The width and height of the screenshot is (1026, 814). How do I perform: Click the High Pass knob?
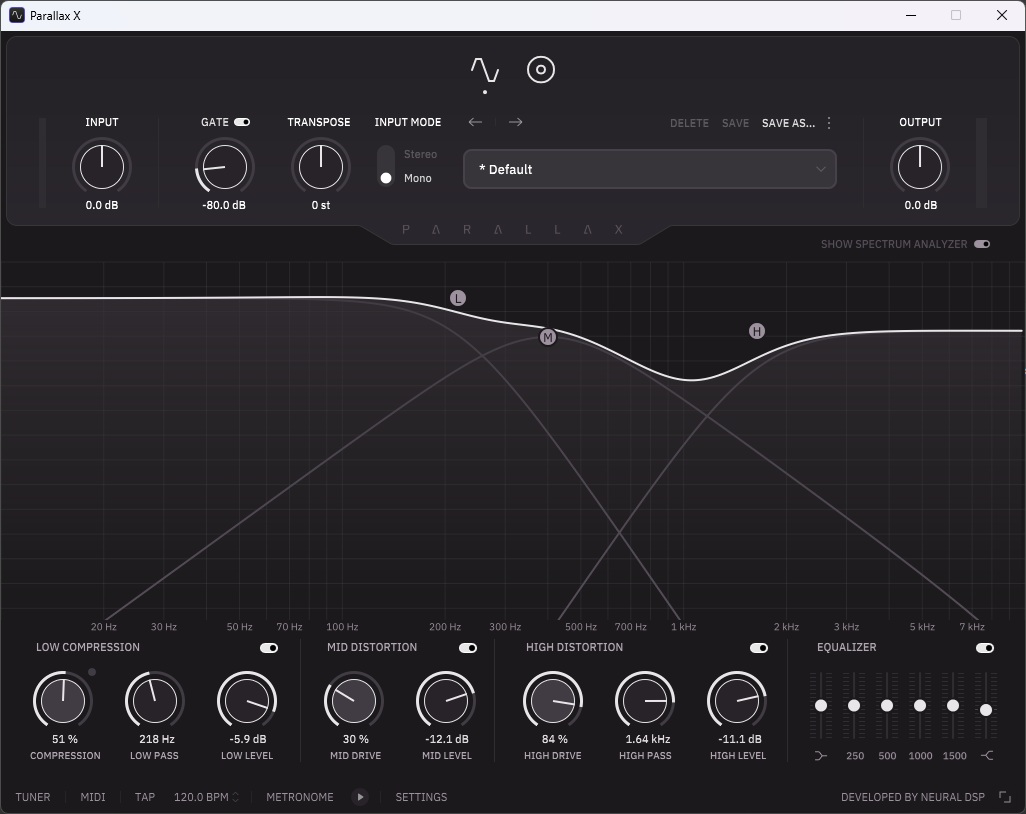tap(645, 700)
